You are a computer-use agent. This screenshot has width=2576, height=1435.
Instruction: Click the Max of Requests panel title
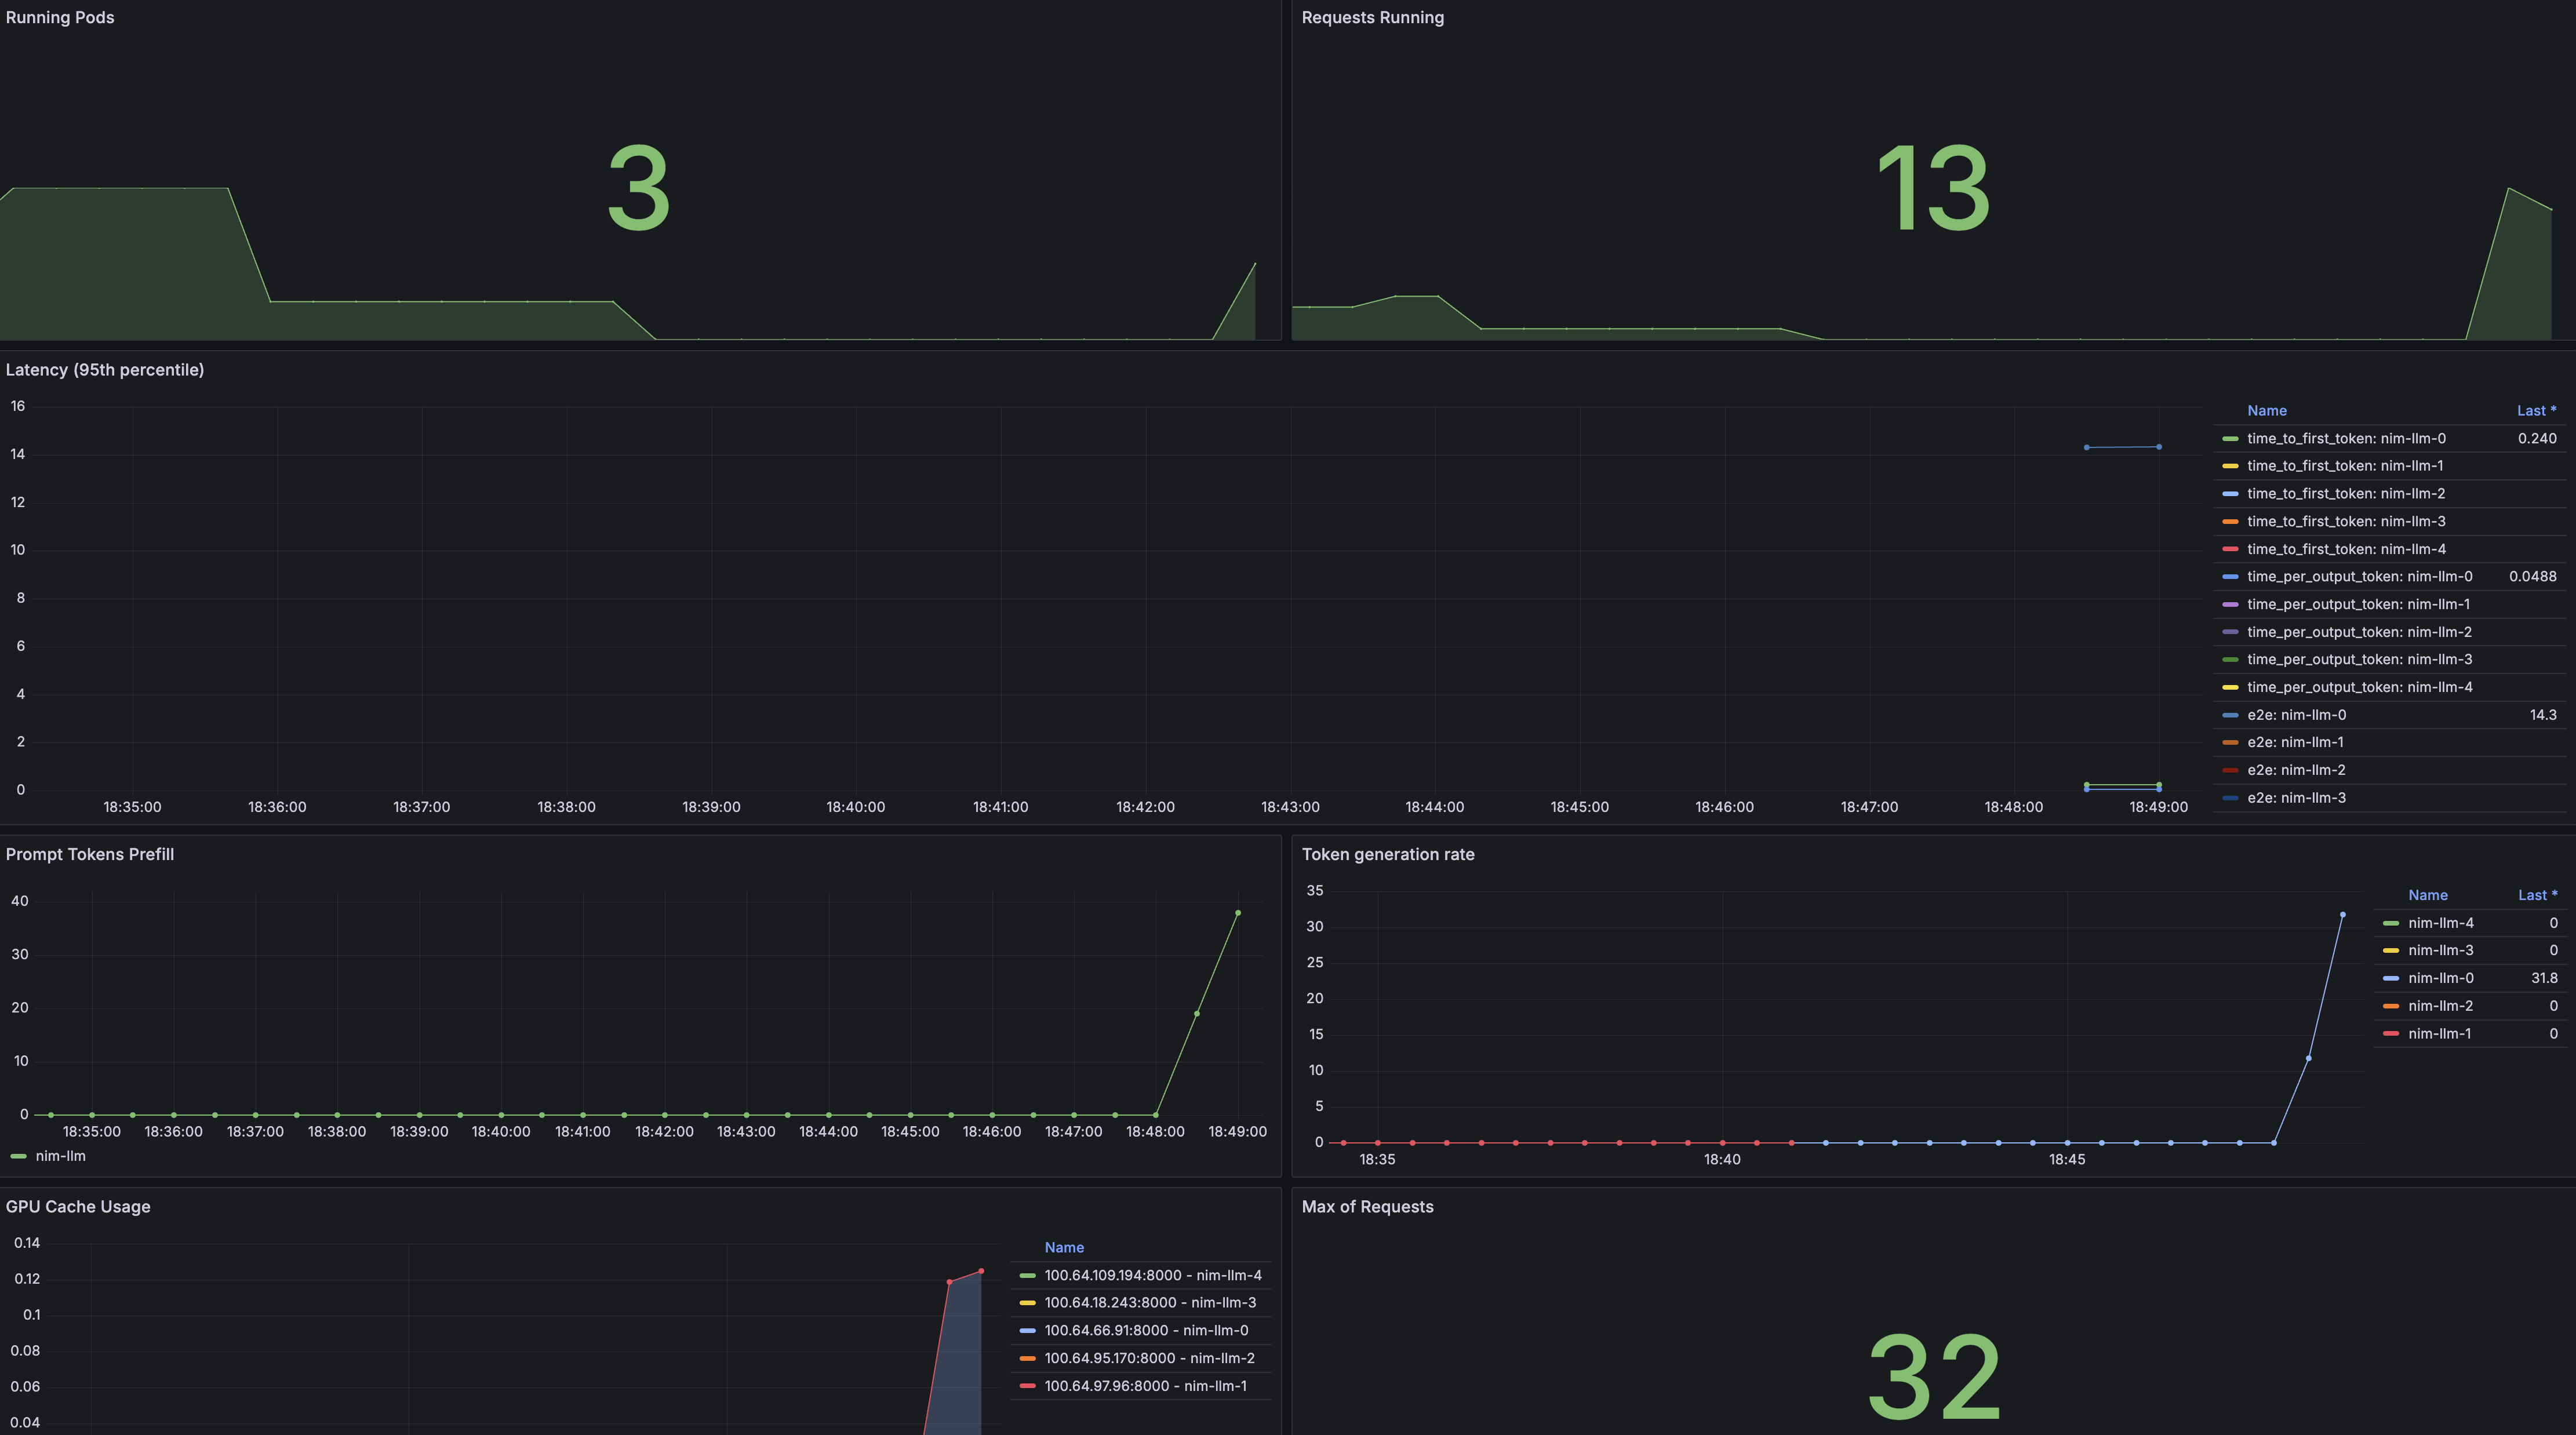tap(1367, 1206)
